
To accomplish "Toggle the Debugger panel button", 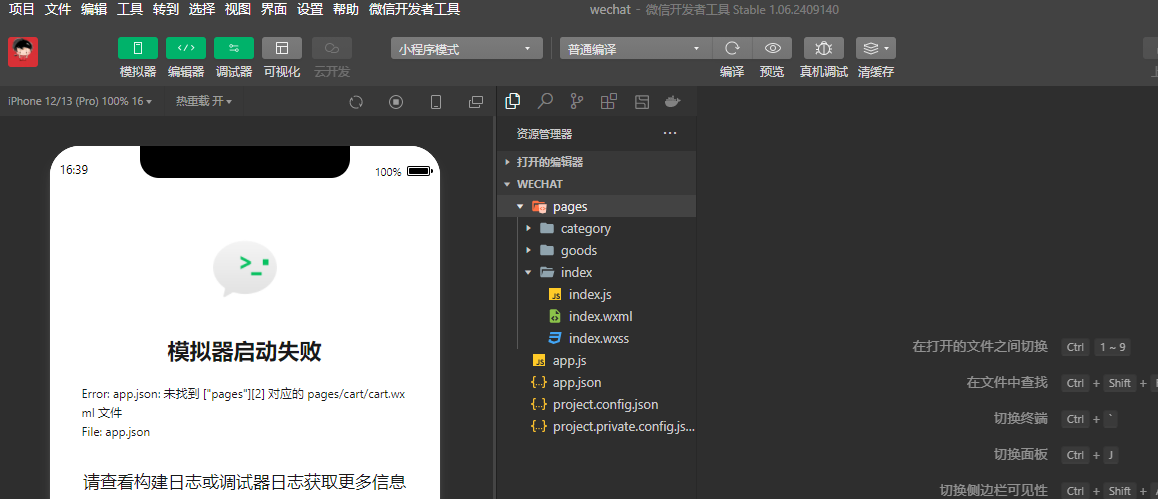I will click(x=234, y=48).
